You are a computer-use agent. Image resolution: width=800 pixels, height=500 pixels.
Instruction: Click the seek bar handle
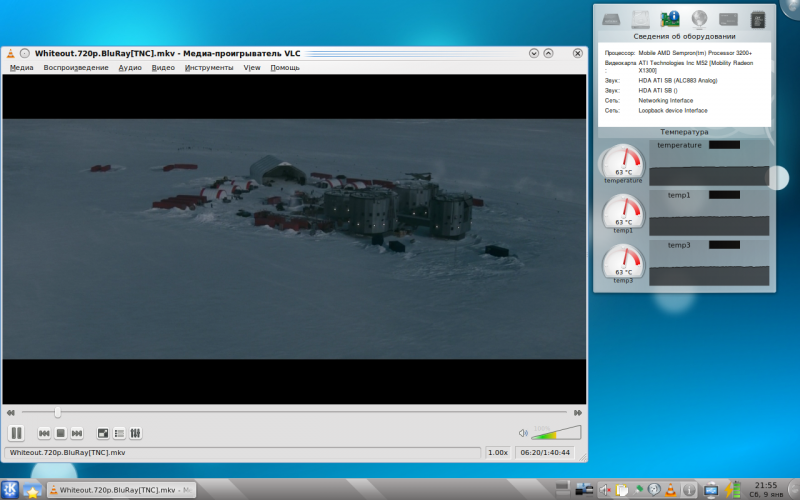[58, 412]
